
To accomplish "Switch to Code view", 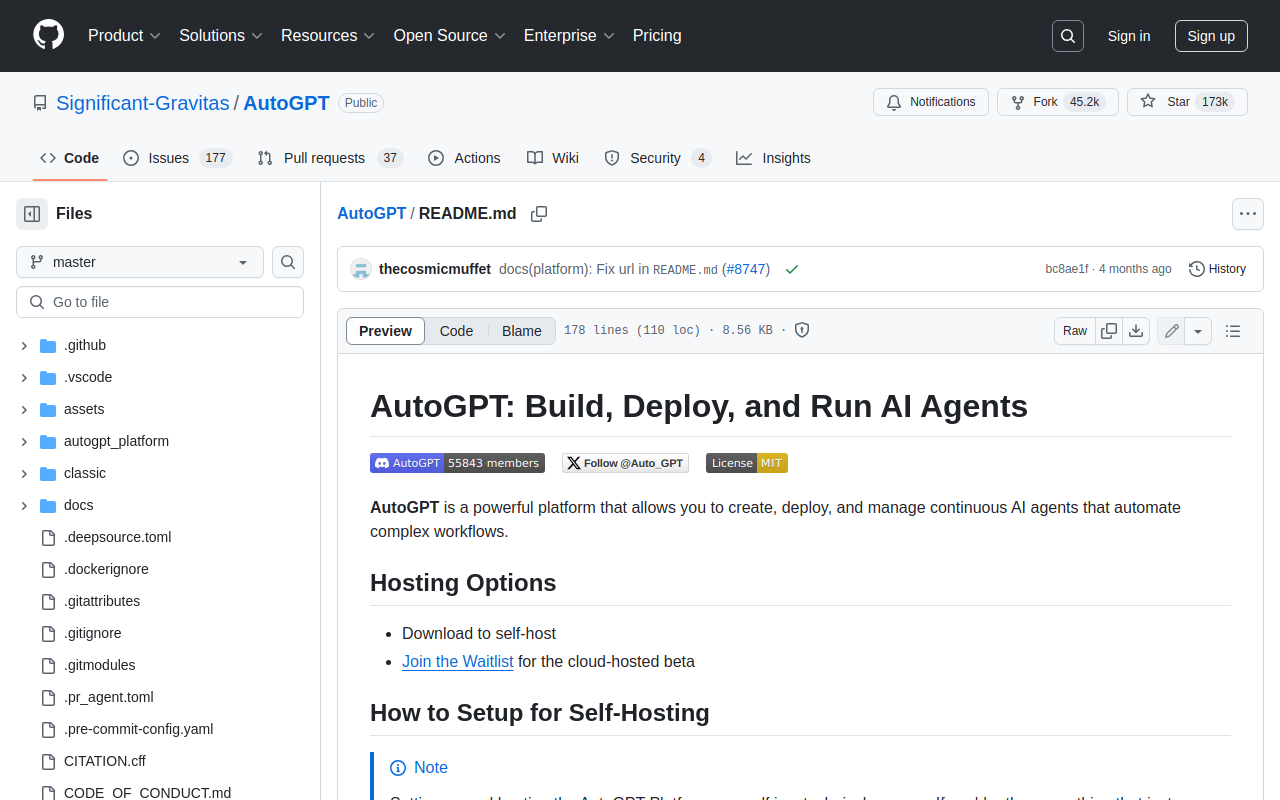I will (x=456, y=331).
